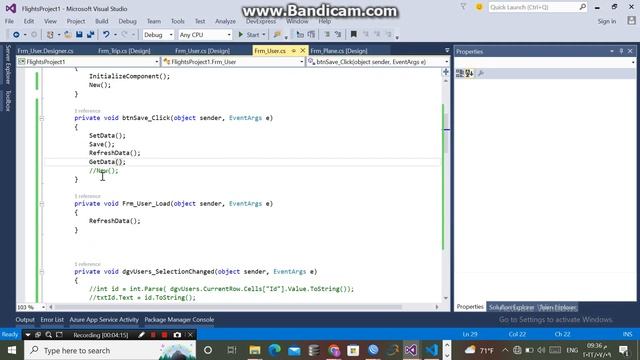Open the Analyze menu
The height and width of the screenshot is (360, 640).
point(225,21)
